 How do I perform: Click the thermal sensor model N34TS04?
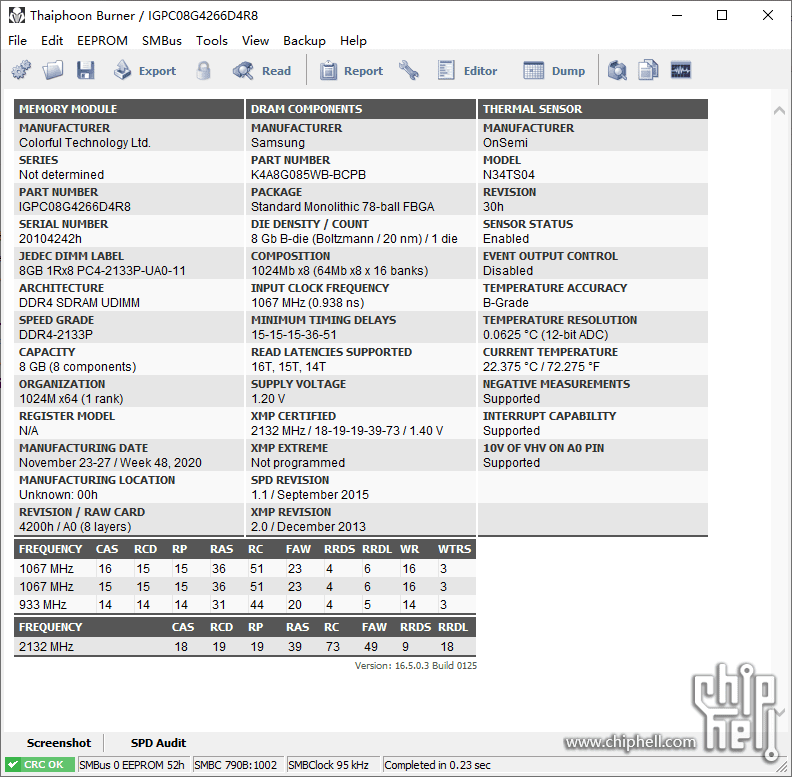(x=509, y=175)
